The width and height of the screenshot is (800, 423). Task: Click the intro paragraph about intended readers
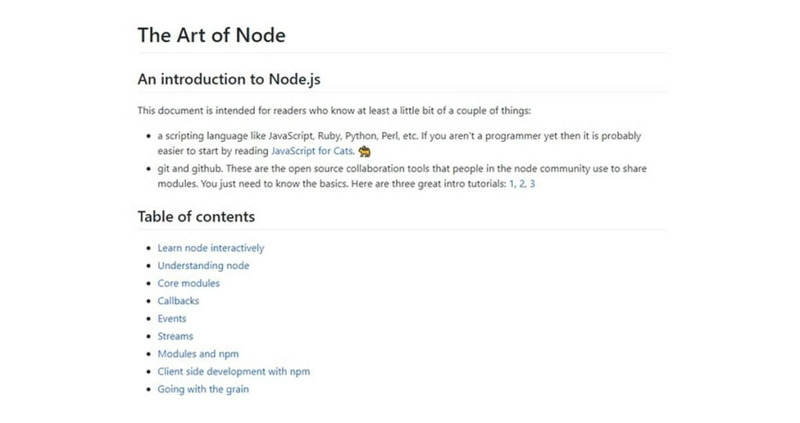334,111
